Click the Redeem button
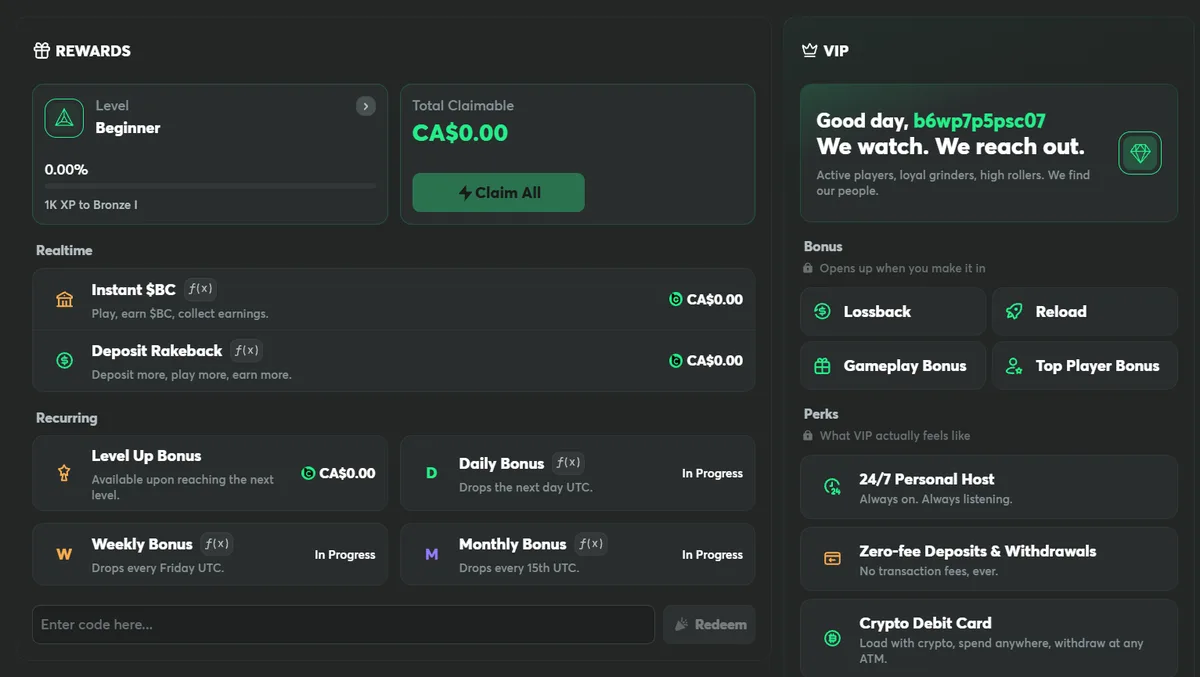The image size is (1200, 677). click(x=709, y=624)
